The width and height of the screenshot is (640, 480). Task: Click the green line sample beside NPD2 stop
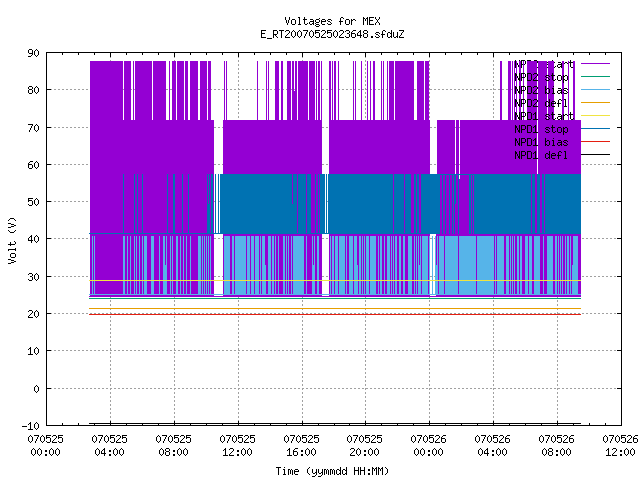(x=595, y=77)
